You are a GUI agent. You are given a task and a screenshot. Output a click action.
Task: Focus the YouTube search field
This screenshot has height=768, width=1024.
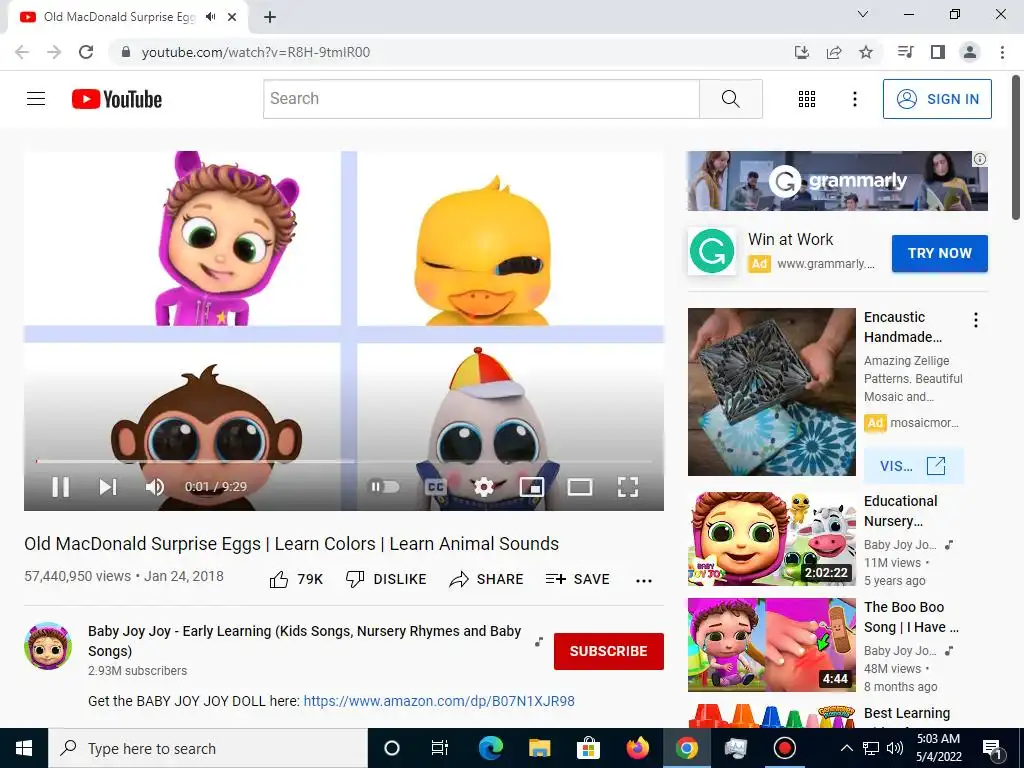(481, 99)
